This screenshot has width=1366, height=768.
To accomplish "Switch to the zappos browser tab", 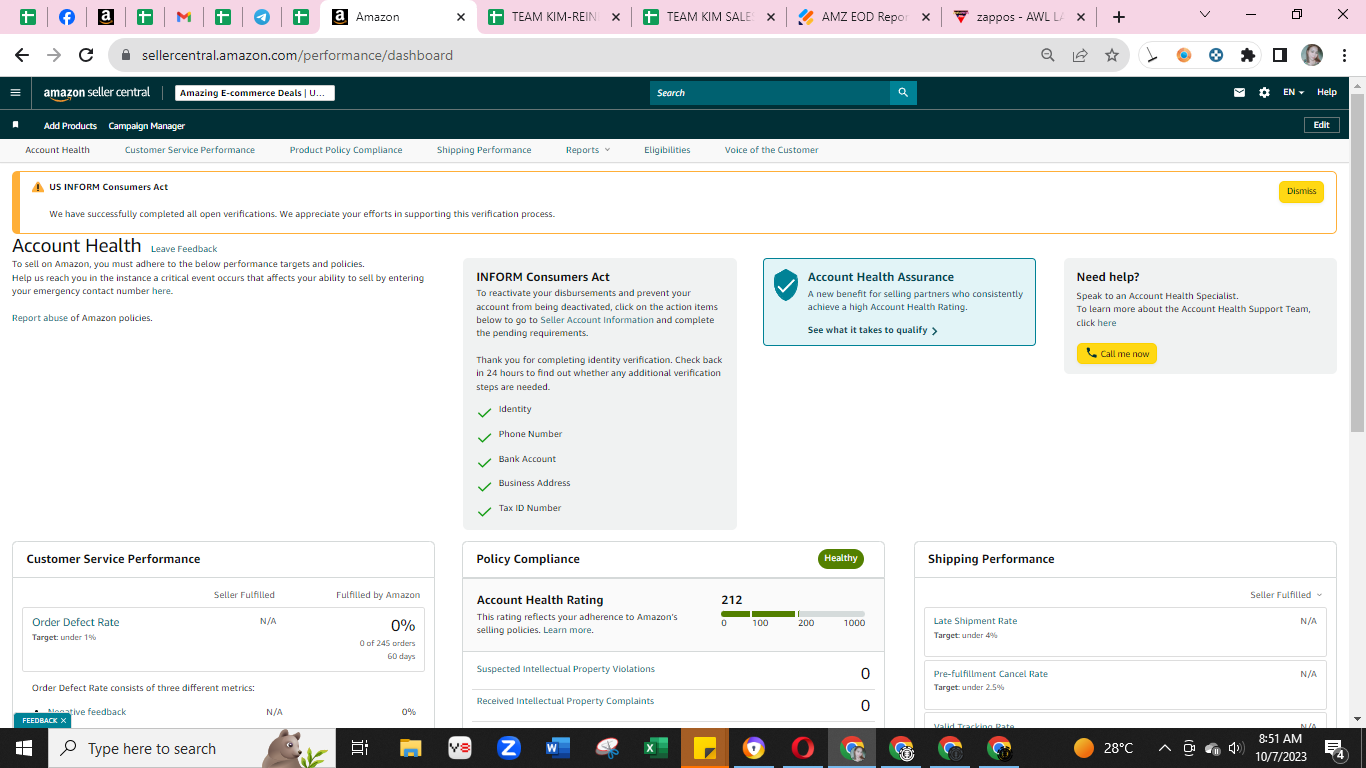I will click(x=1020, y=17).
